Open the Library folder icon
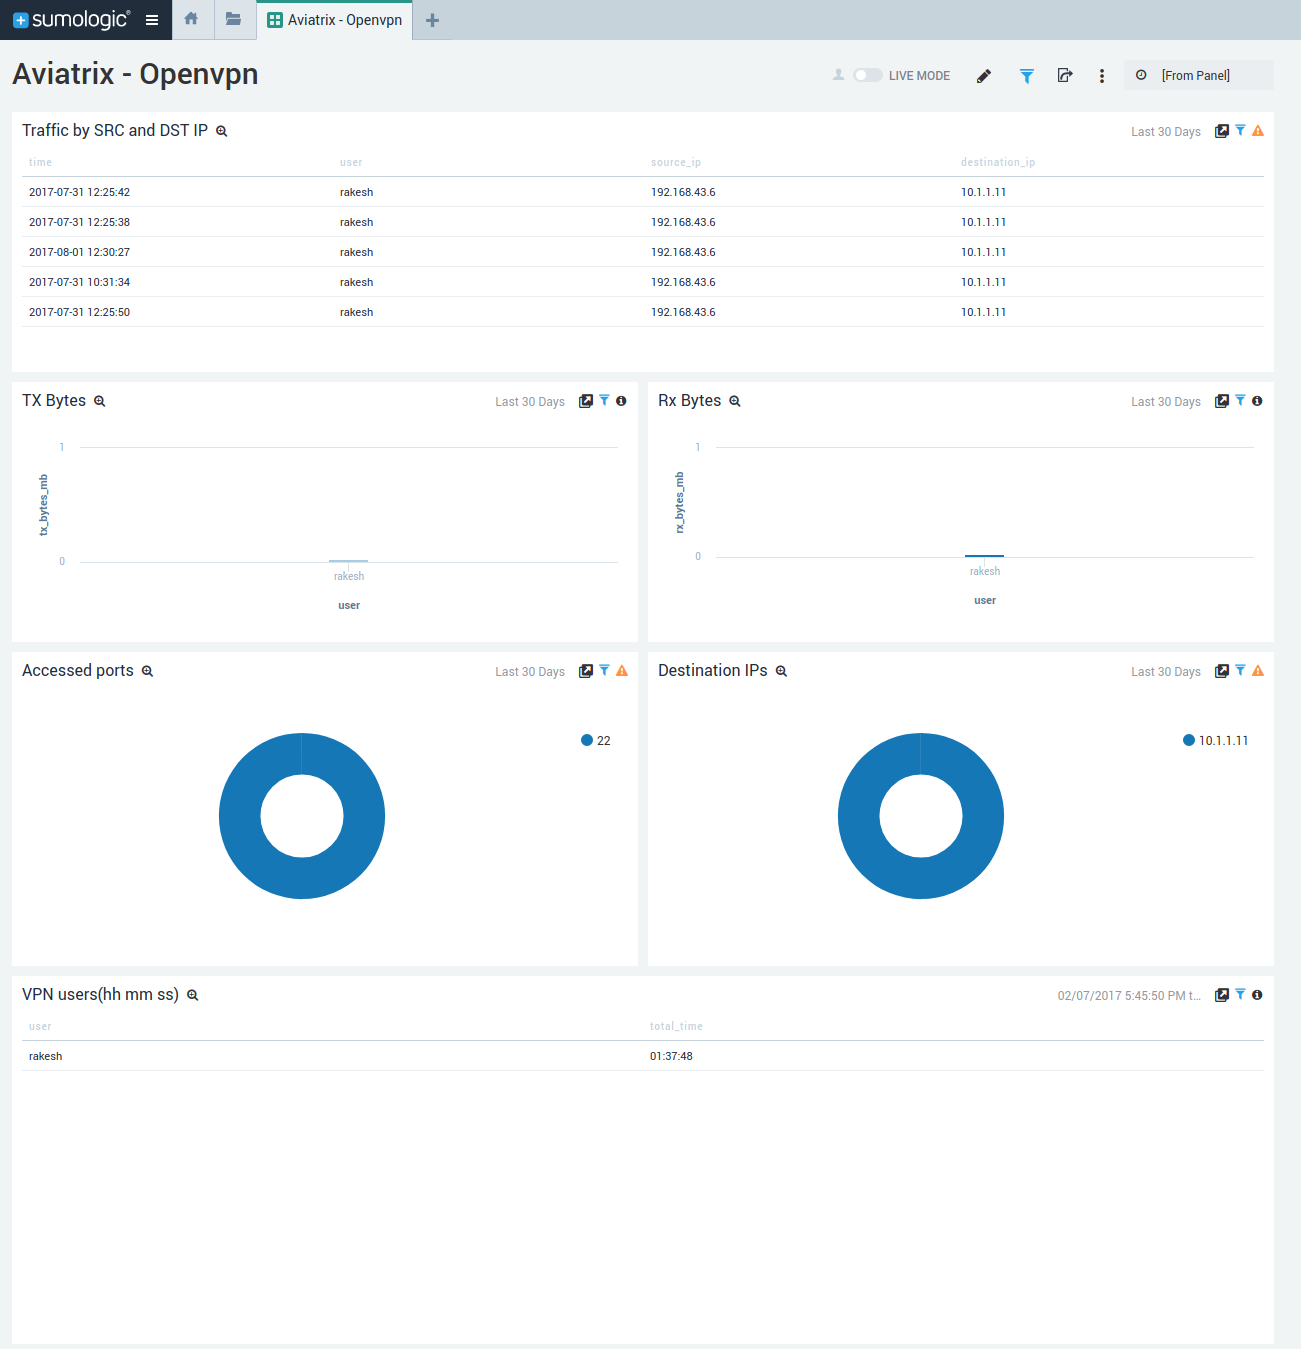This screenshot has width=1301, height=1349. point(233,19)
